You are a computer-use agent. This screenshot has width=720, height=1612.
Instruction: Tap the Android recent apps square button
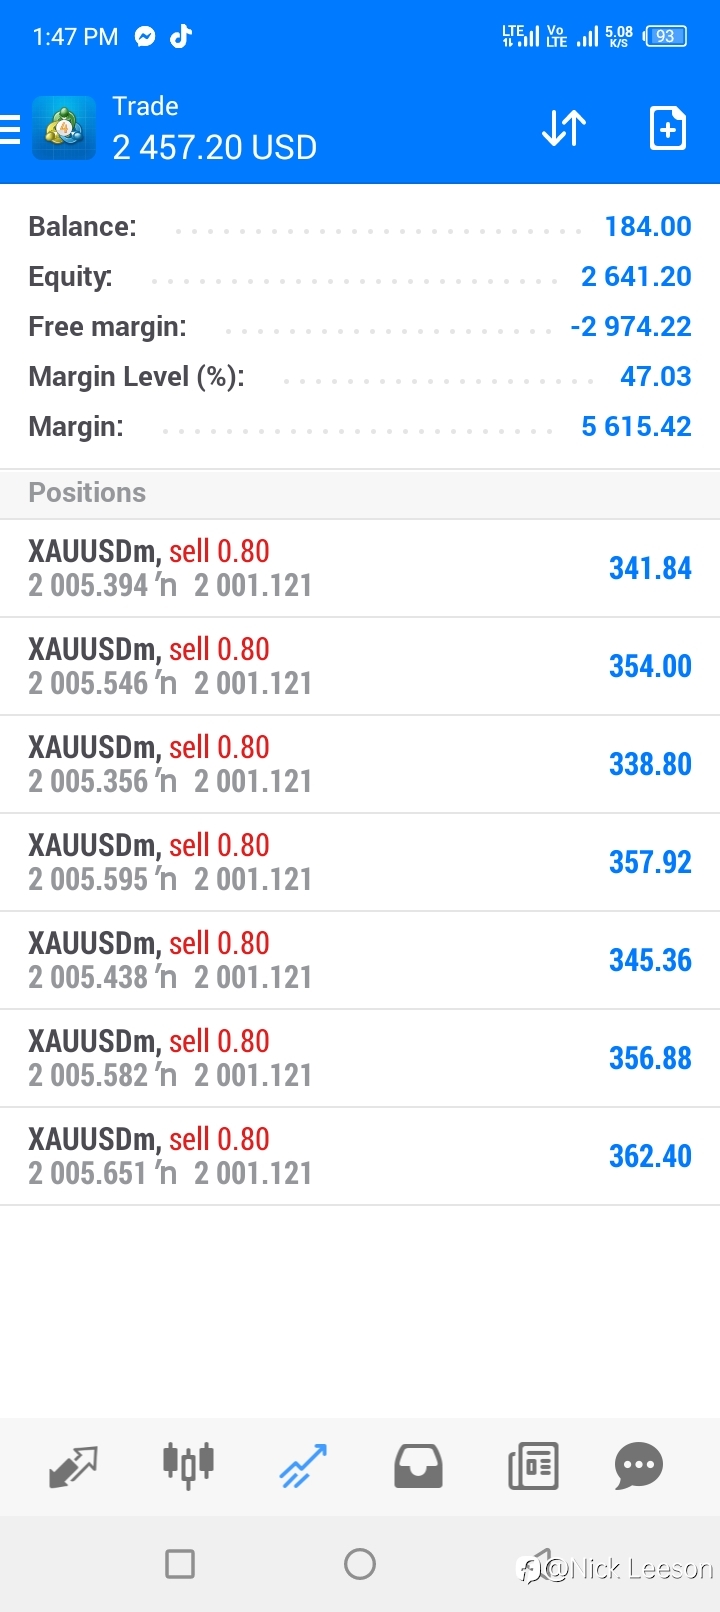[180, 1564]
